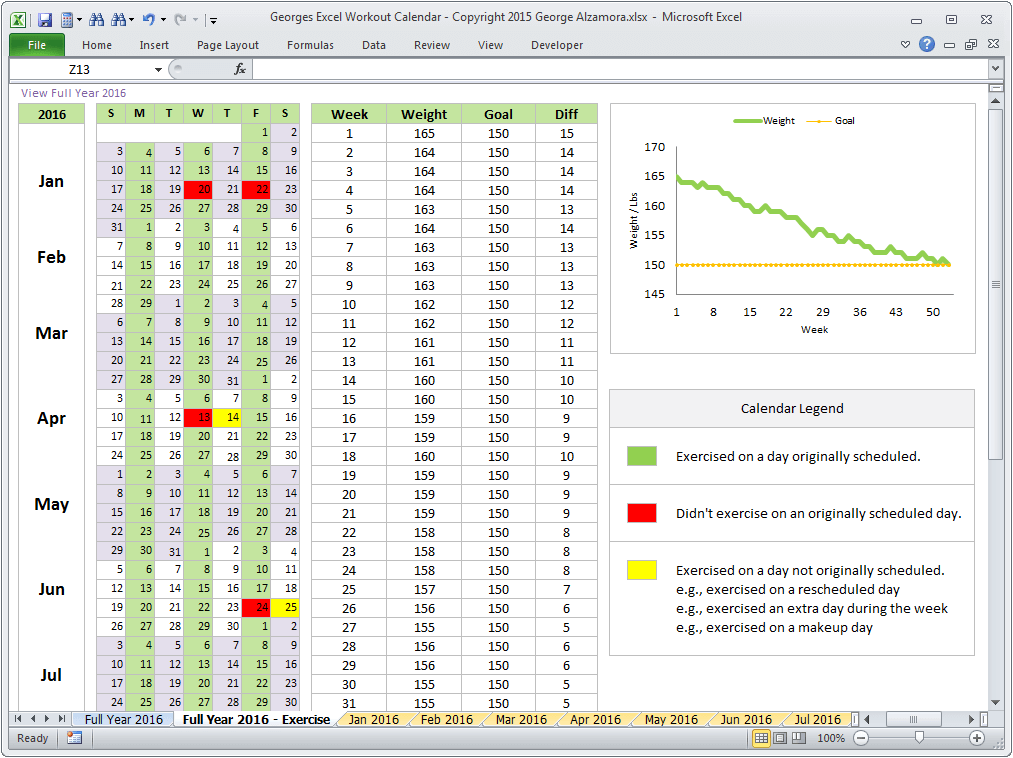Click the red swatch in Calendar Legend
This screenshot has width=1013, height=758.
tap(642, 513)
